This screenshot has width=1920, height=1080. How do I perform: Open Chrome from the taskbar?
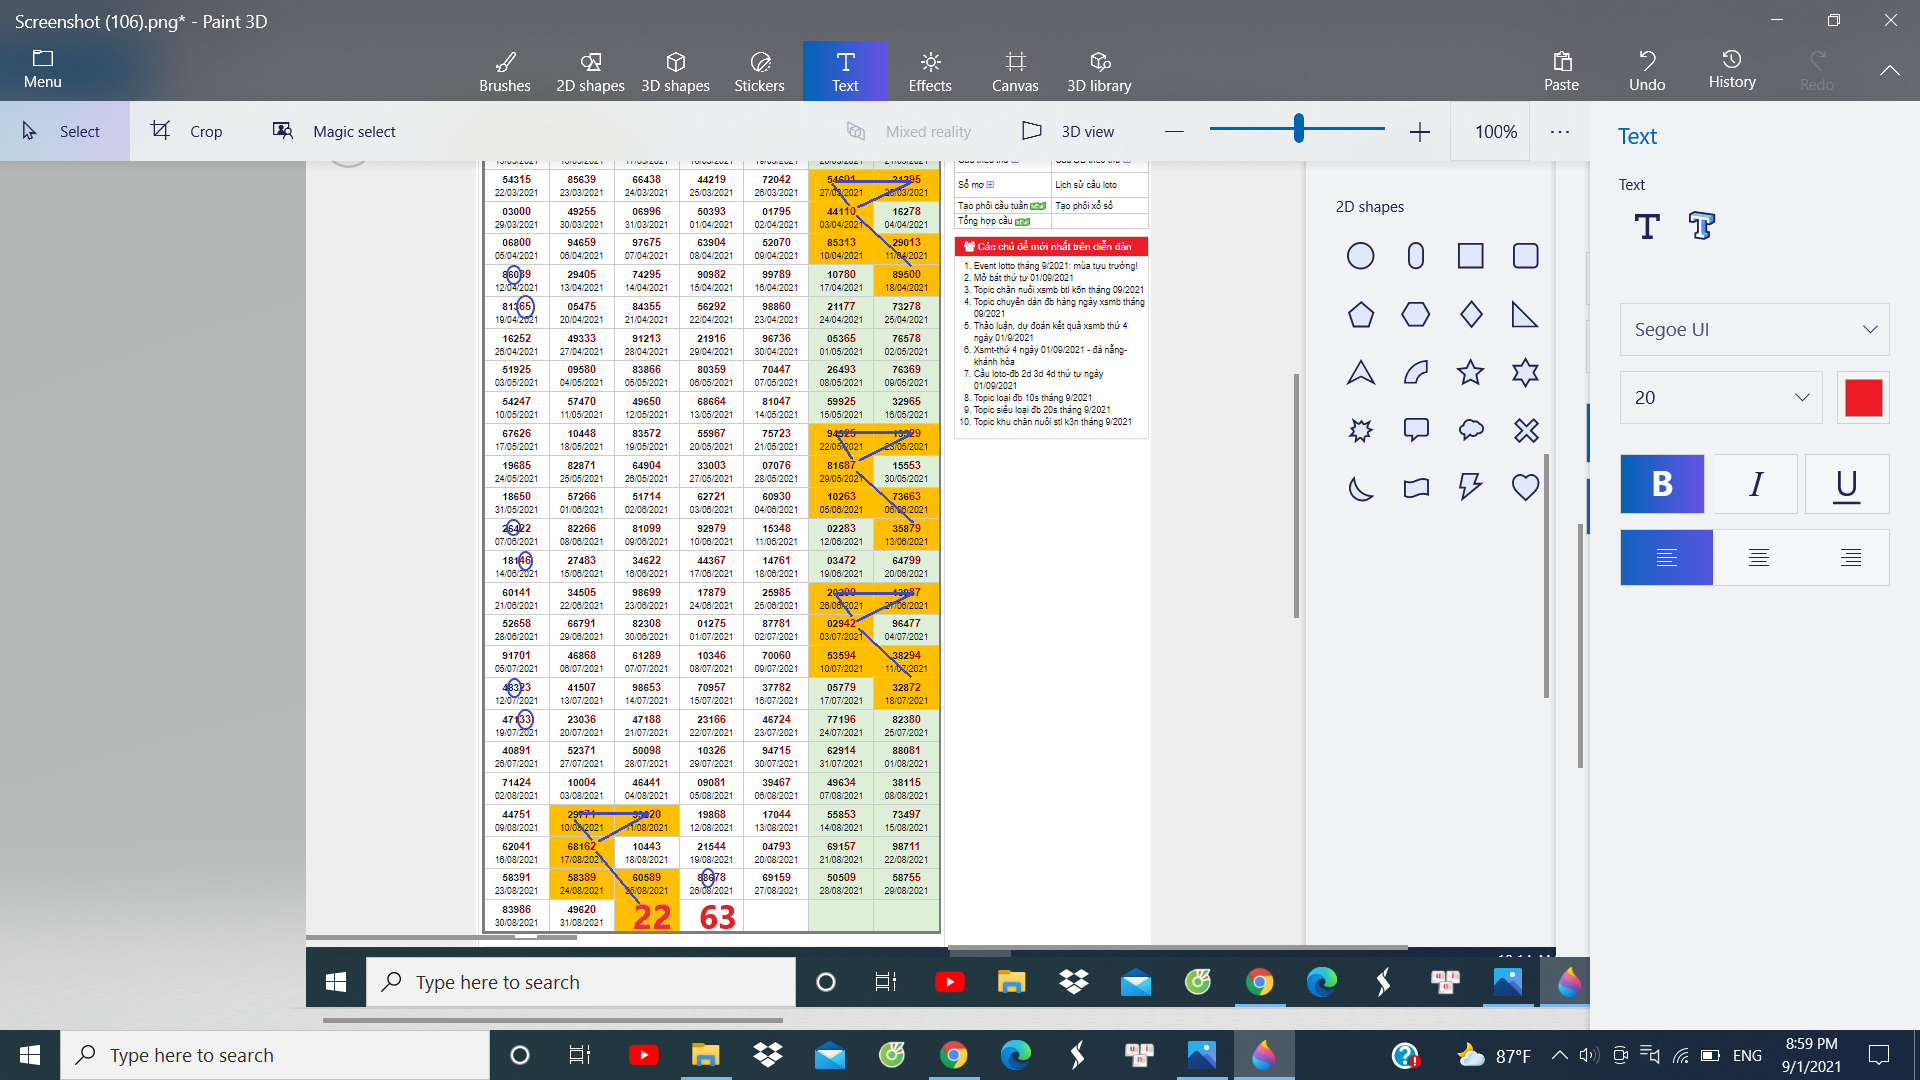tap(954, 1055)
